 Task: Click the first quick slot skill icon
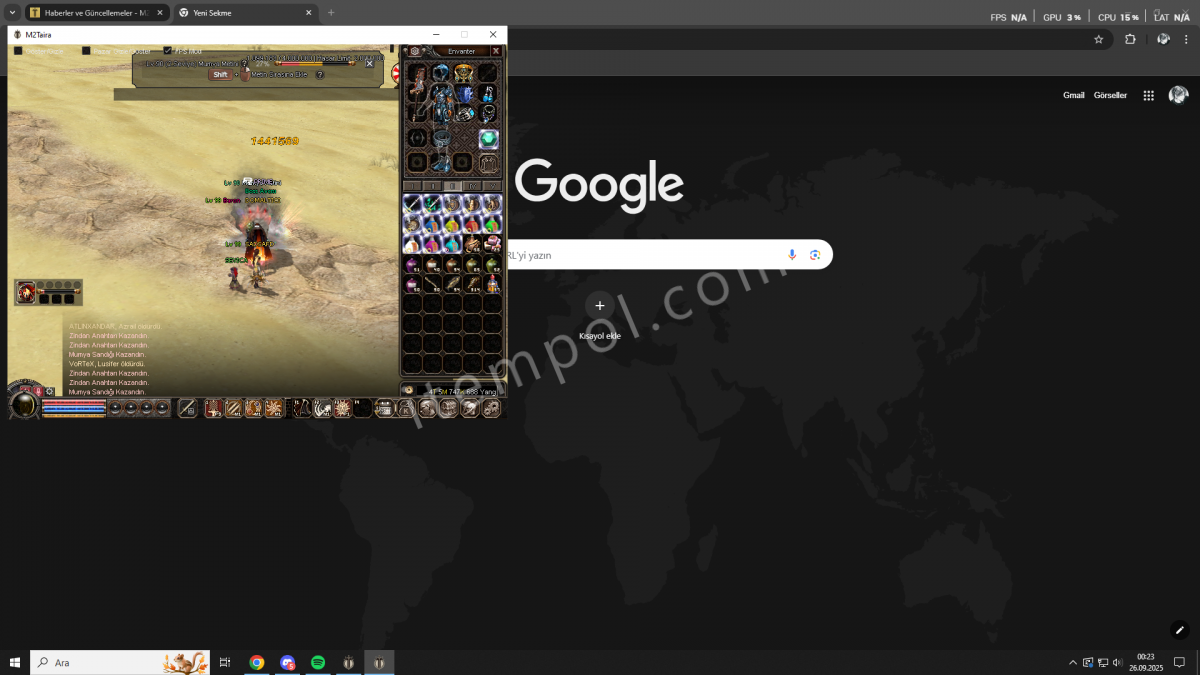click(215, 408)
